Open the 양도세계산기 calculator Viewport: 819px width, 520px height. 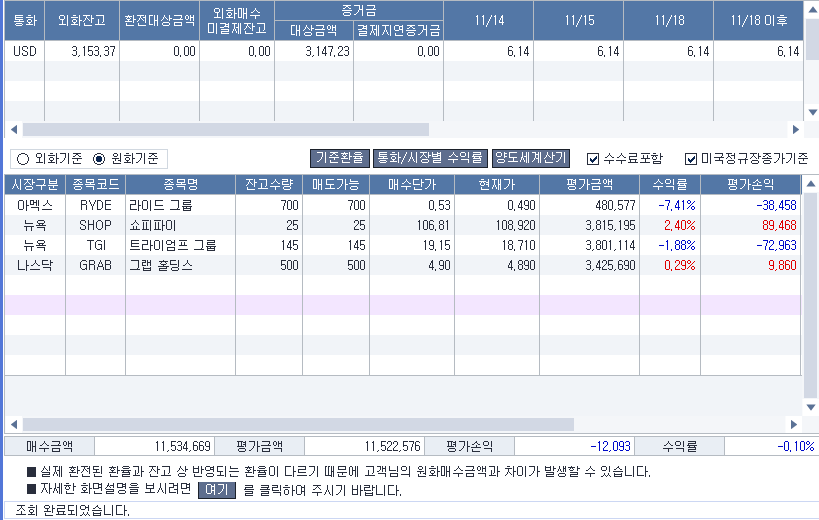tap(530, 158)
